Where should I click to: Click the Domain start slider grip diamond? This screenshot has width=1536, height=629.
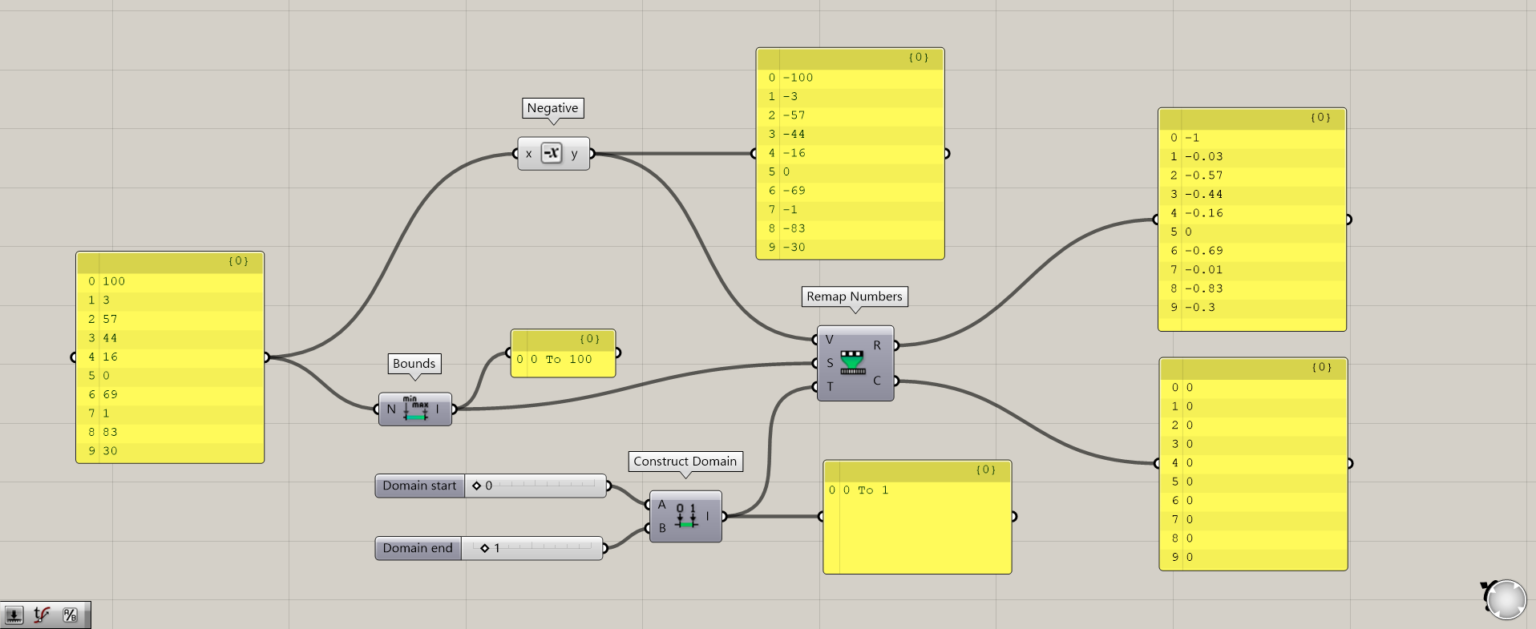click(477, 485)
